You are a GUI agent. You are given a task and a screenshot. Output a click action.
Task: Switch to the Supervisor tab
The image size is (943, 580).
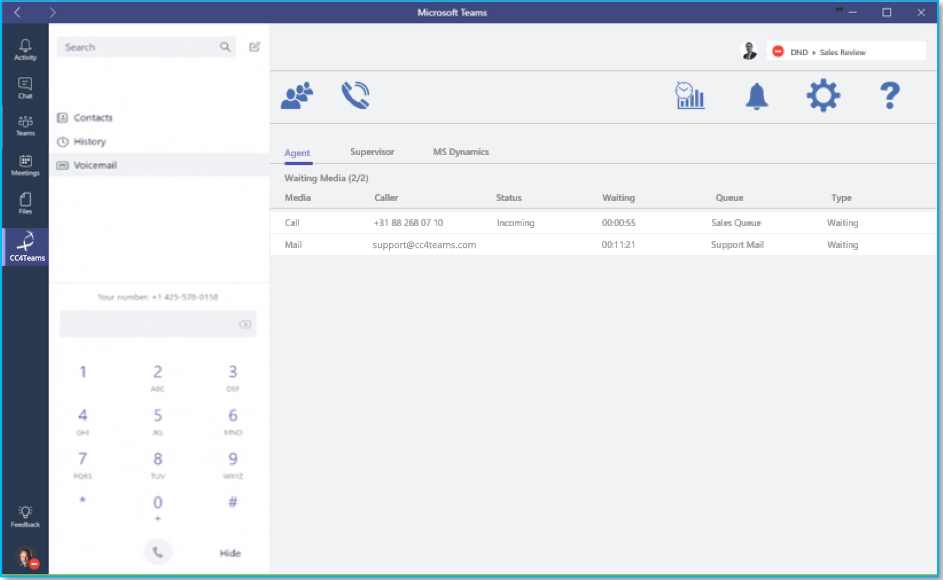click(372, 152)
